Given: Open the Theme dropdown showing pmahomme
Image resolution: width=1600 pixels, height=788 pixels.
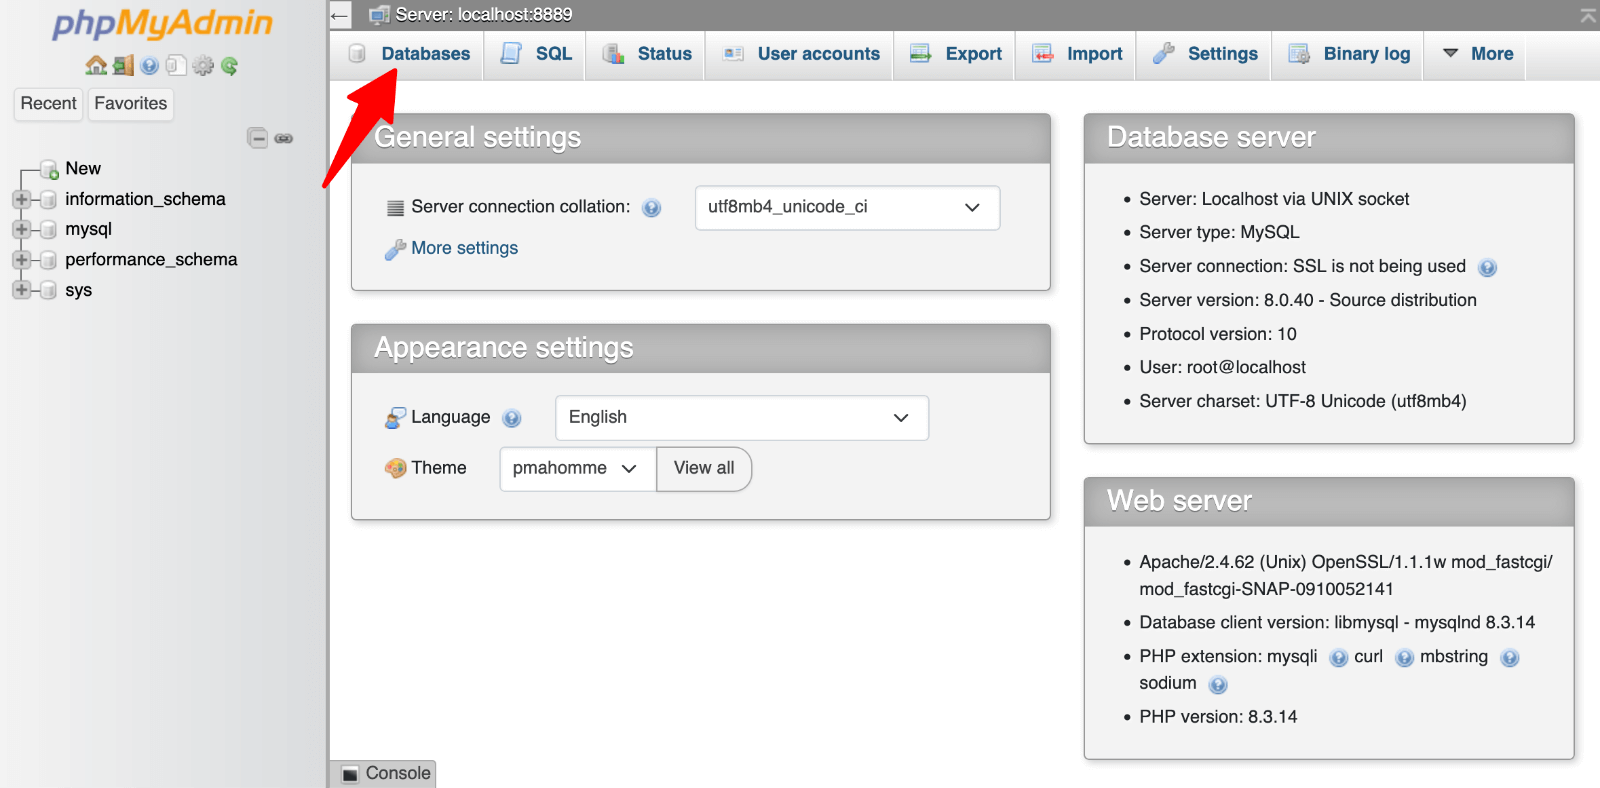Looking at the screenshot, I should pos(578,469).
